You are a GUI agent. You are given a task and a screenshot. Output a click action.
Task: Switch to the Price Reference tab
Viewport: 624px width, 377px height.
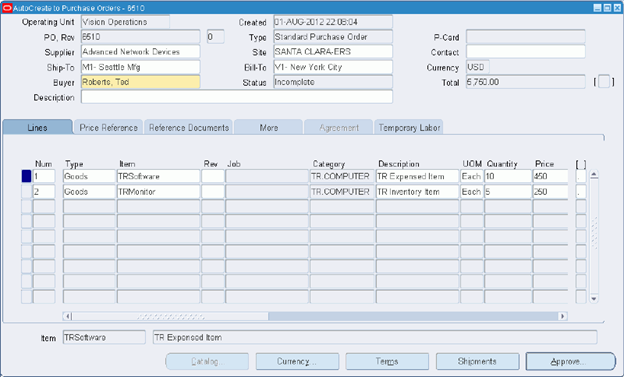[108, 127]
